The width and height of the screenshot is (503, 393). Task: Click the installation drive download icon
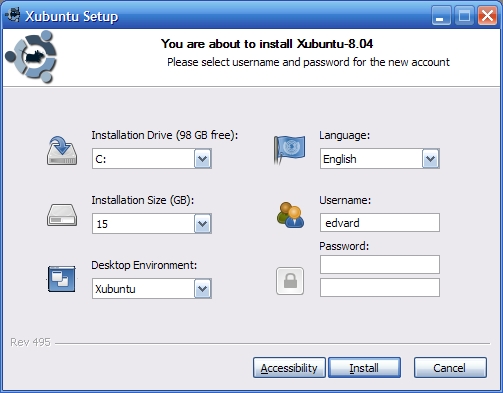[62, 150]
